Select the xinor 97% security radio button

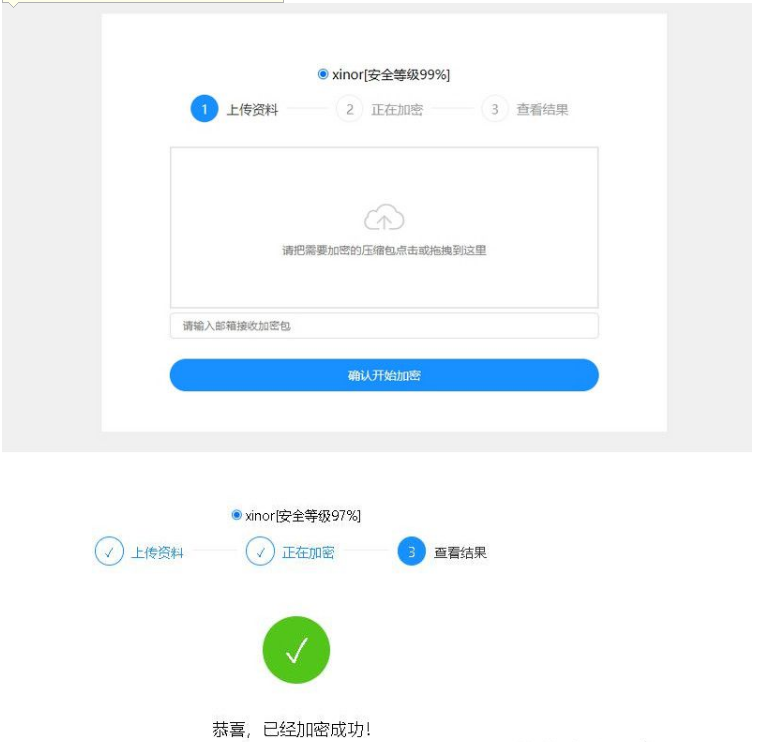pos(237,515)
